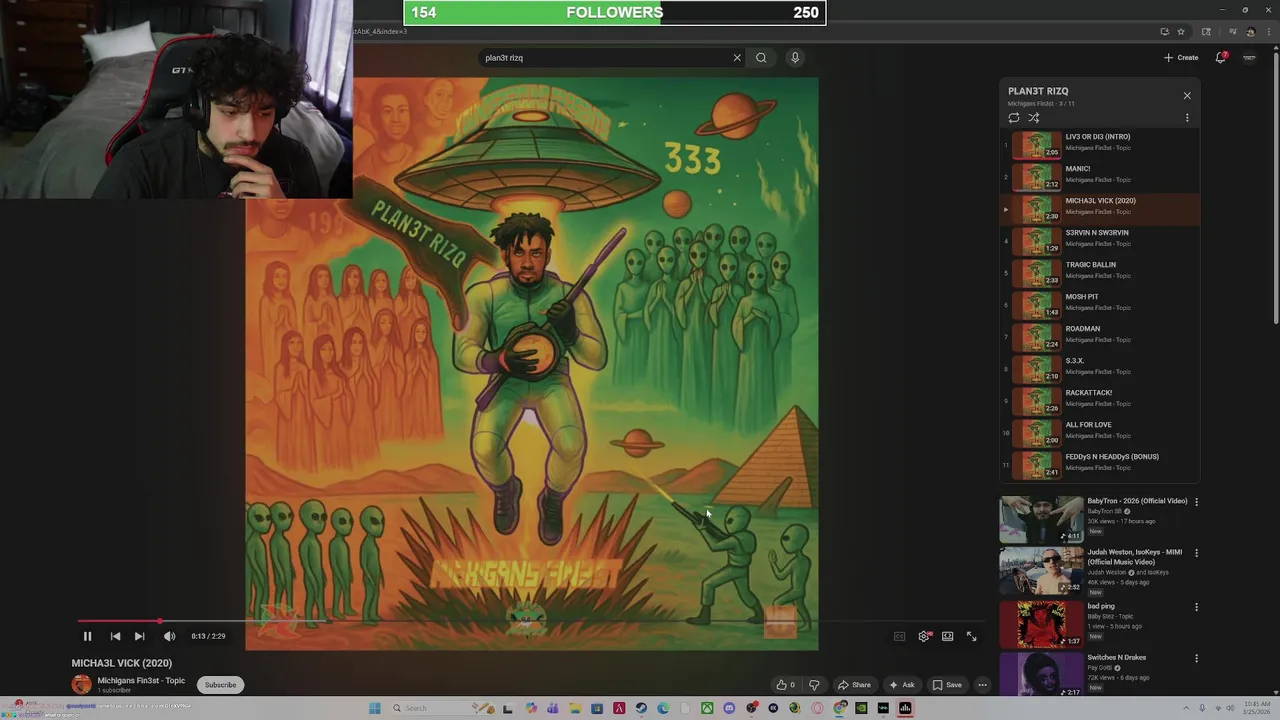
Task: Open the Judah Weston MIMI video thumbnail
Action: point(1041,572)
